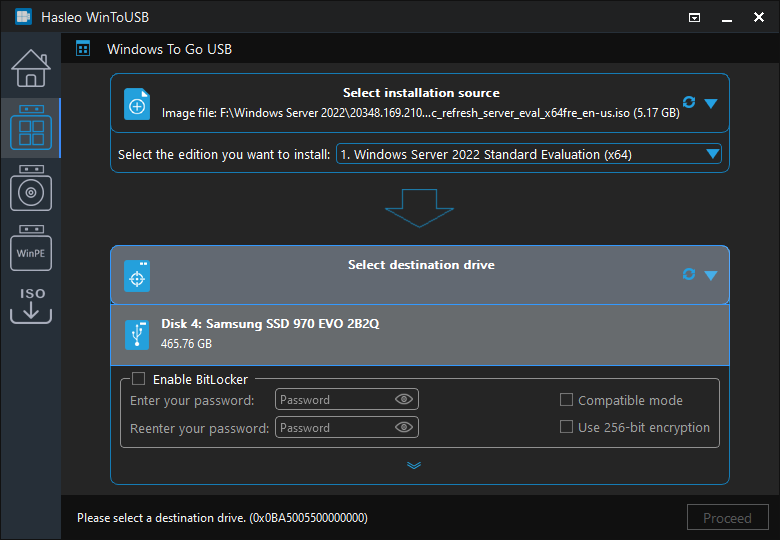Refresh the installation source list

coord(689,102)
